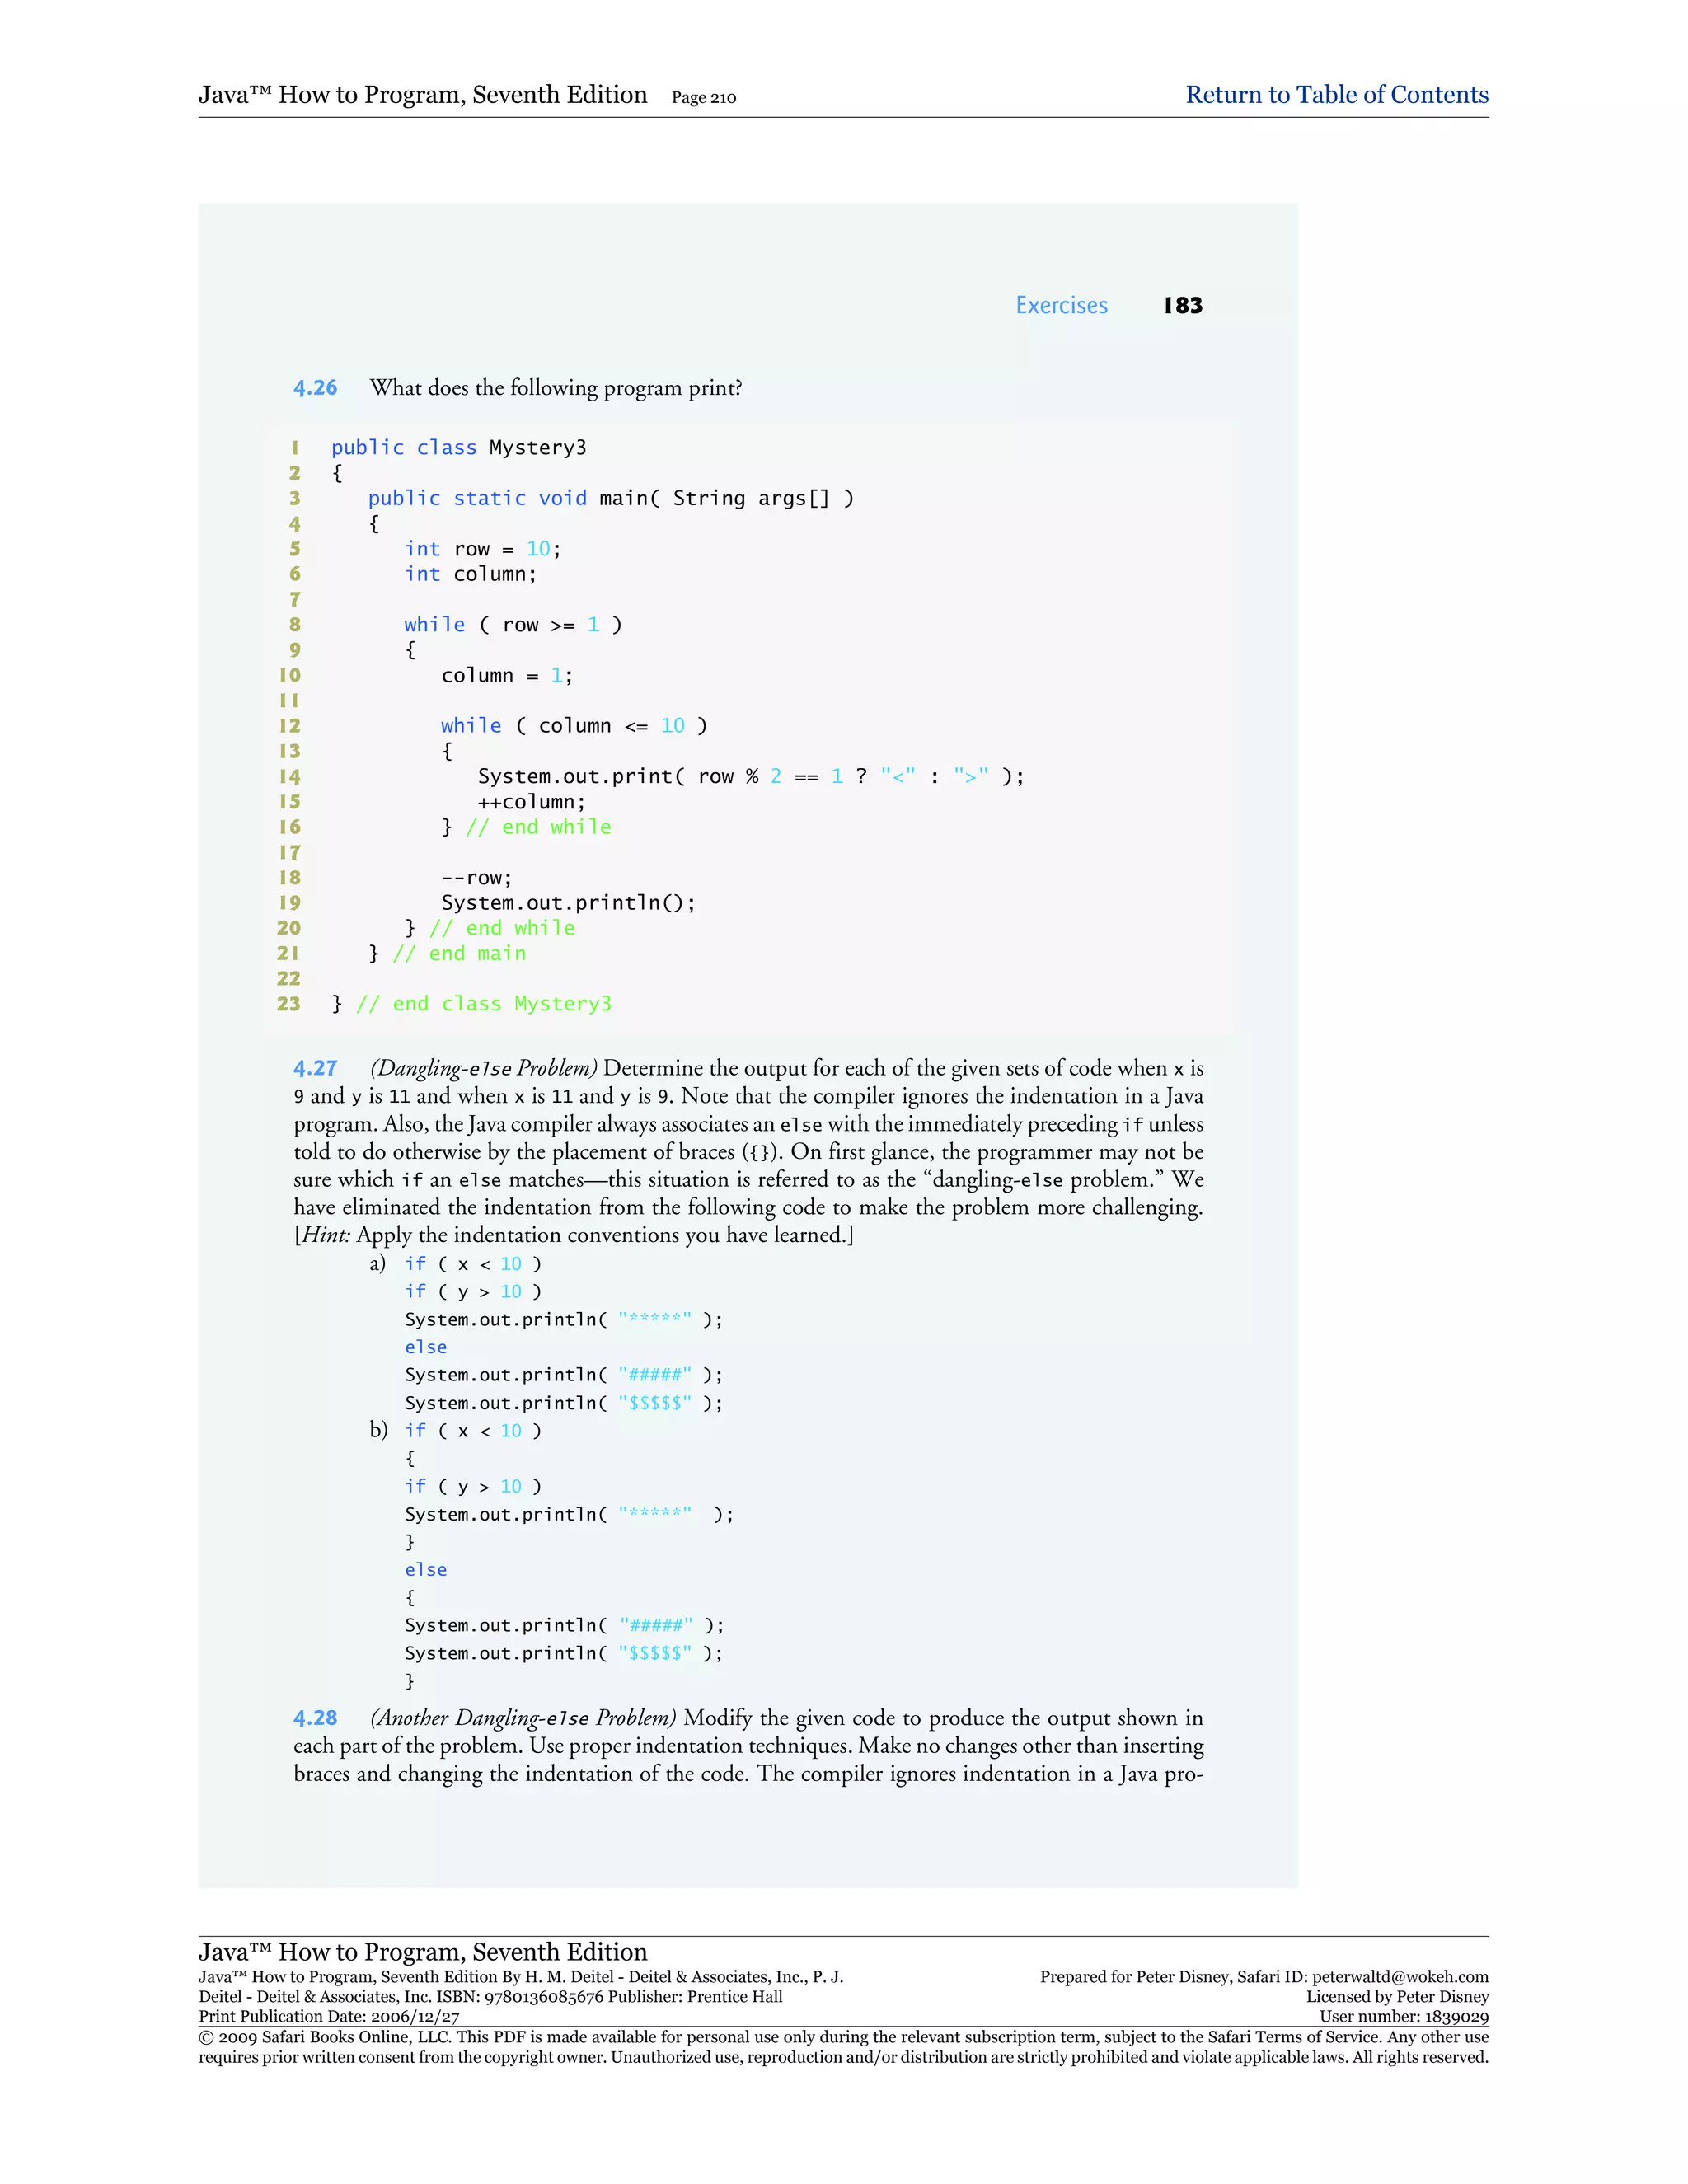Viewport: 1688px width, 2184px height.
Task: Click the '++column;' statement
Action: click(x=531, y=802)
